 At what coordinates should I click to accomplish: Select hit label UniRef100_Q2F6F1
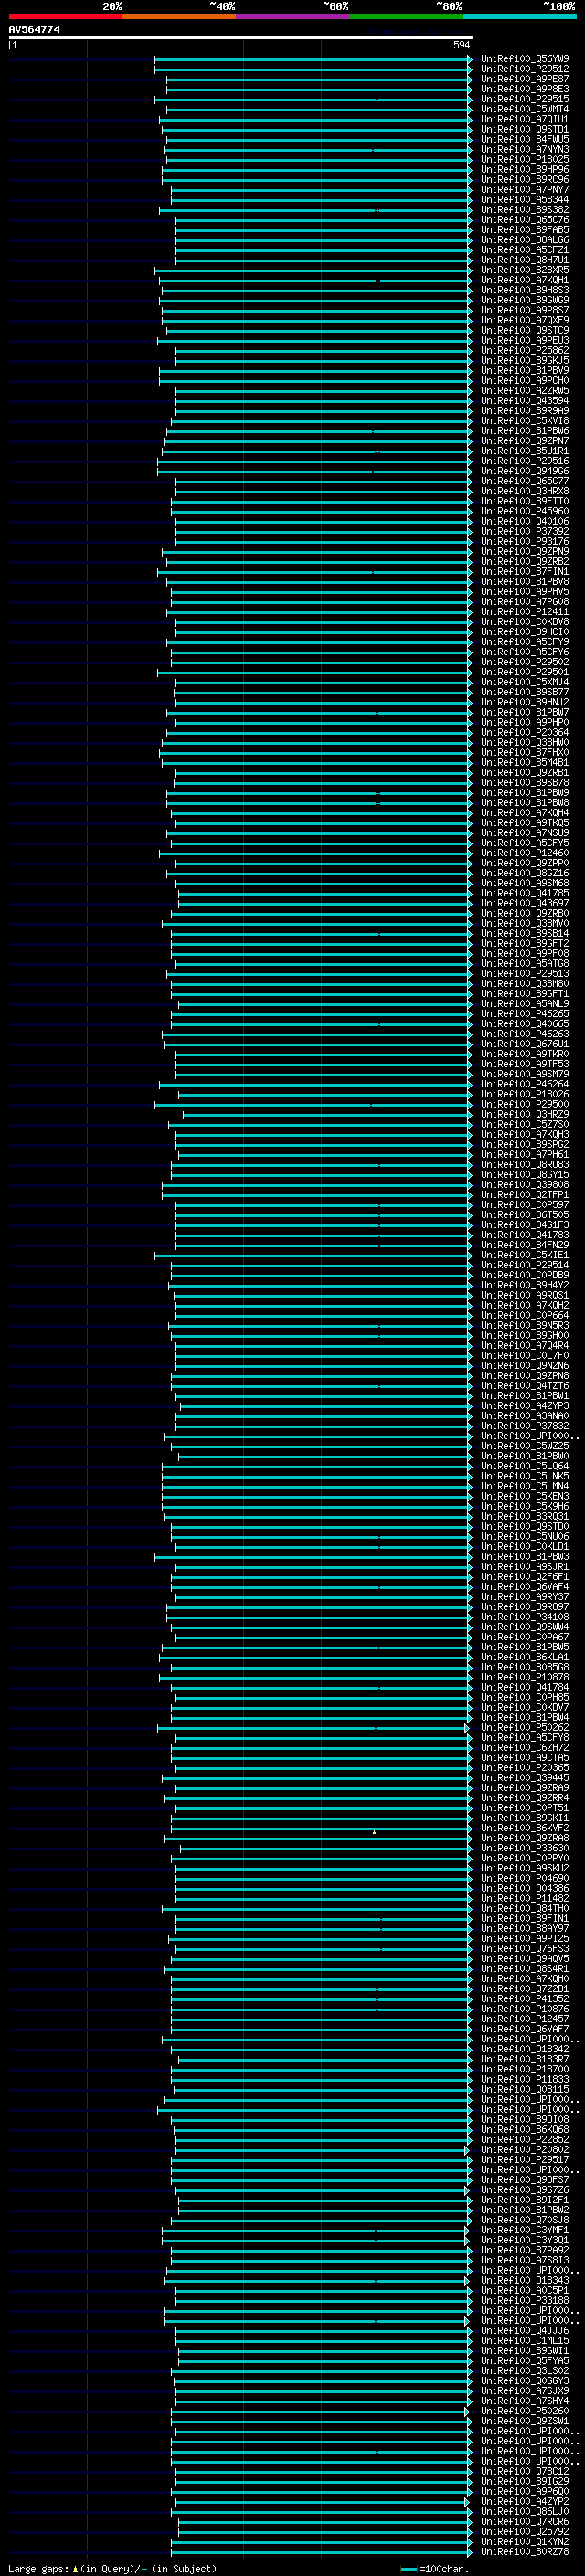[525, 1577]
